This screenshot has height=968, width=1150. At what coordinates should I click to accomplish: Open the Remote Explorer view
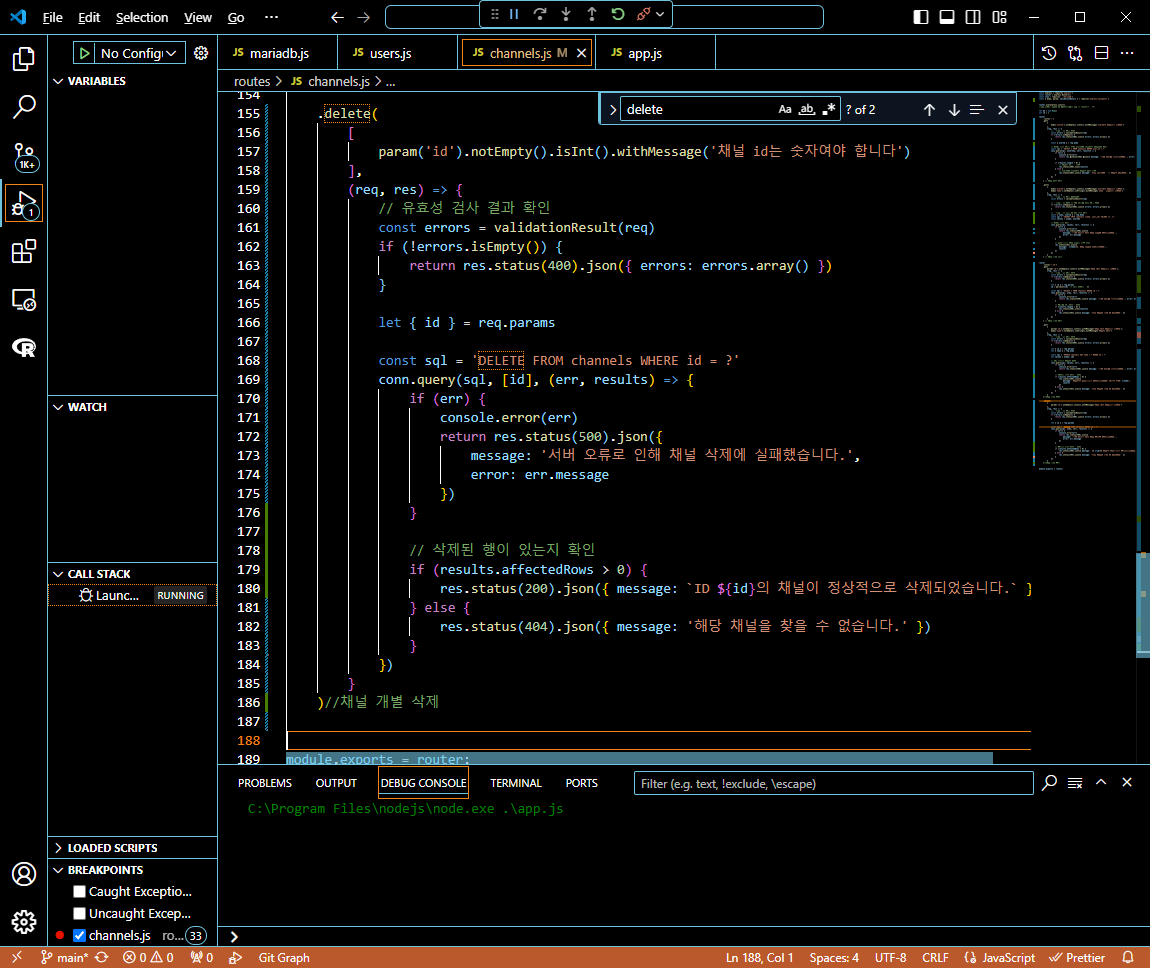tap(23, 300)
